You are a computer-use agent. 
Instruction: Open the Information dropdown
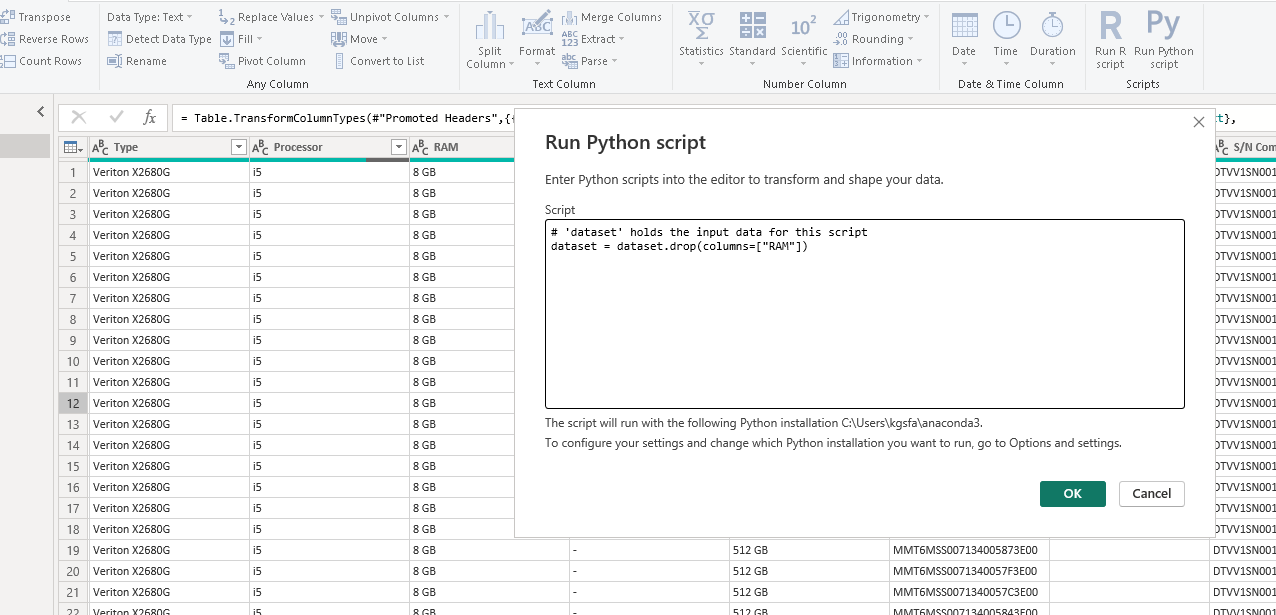[879, 61]
